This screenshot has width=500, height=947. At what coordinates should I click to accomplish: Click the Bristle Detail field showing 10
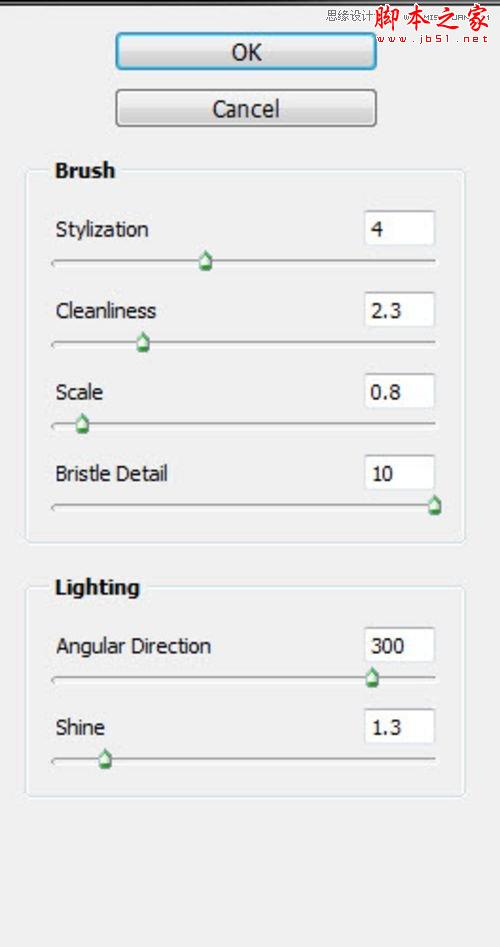click(x=399, y=473)
